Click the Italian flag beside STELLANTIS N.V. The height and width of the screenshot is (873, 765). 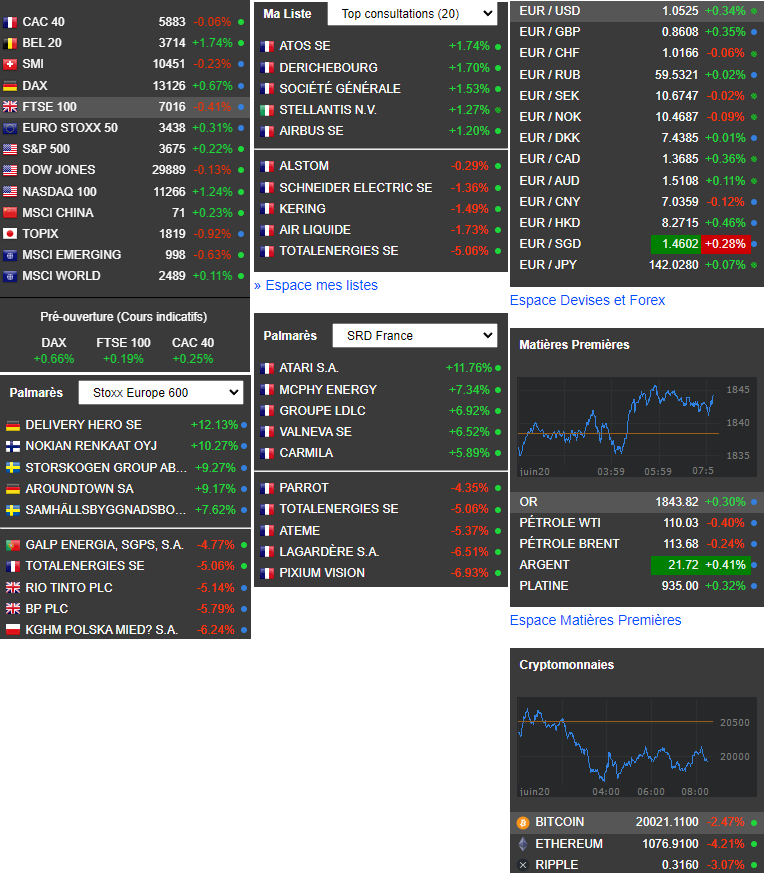(267, 110)
